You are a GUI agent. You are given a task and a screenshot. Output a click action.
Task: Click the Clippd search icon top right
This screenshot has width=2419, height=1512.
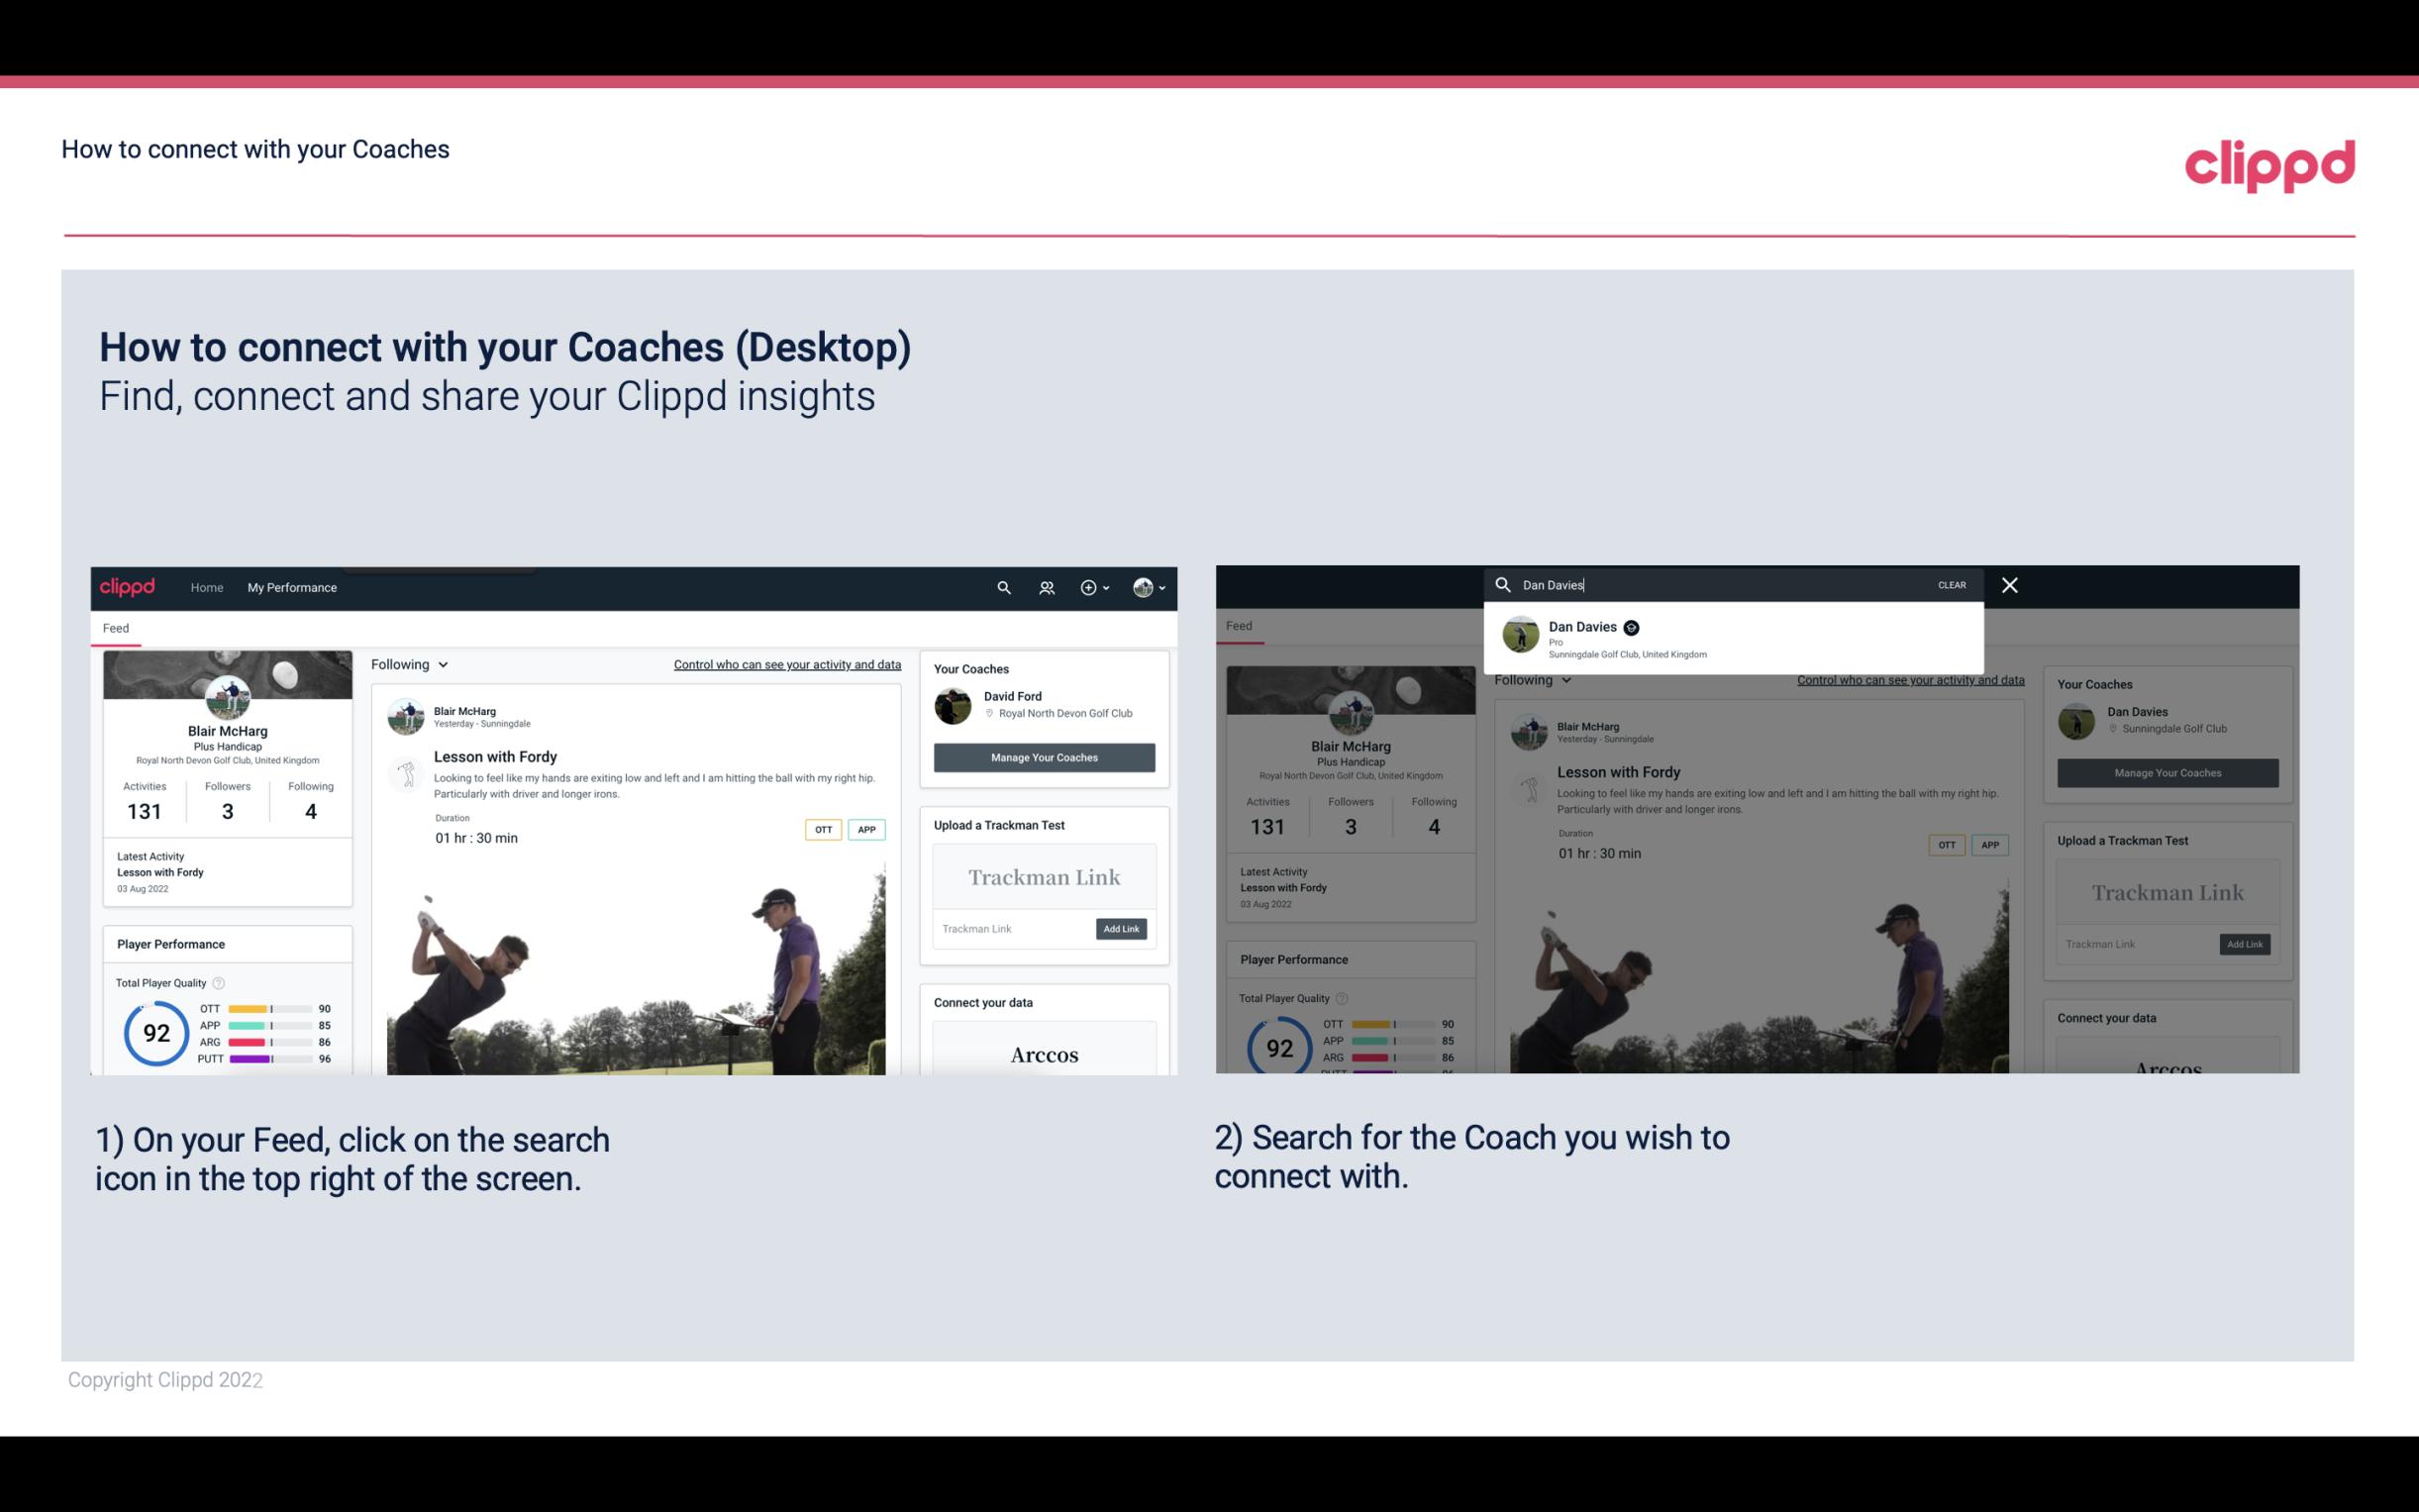(1001, 587)
